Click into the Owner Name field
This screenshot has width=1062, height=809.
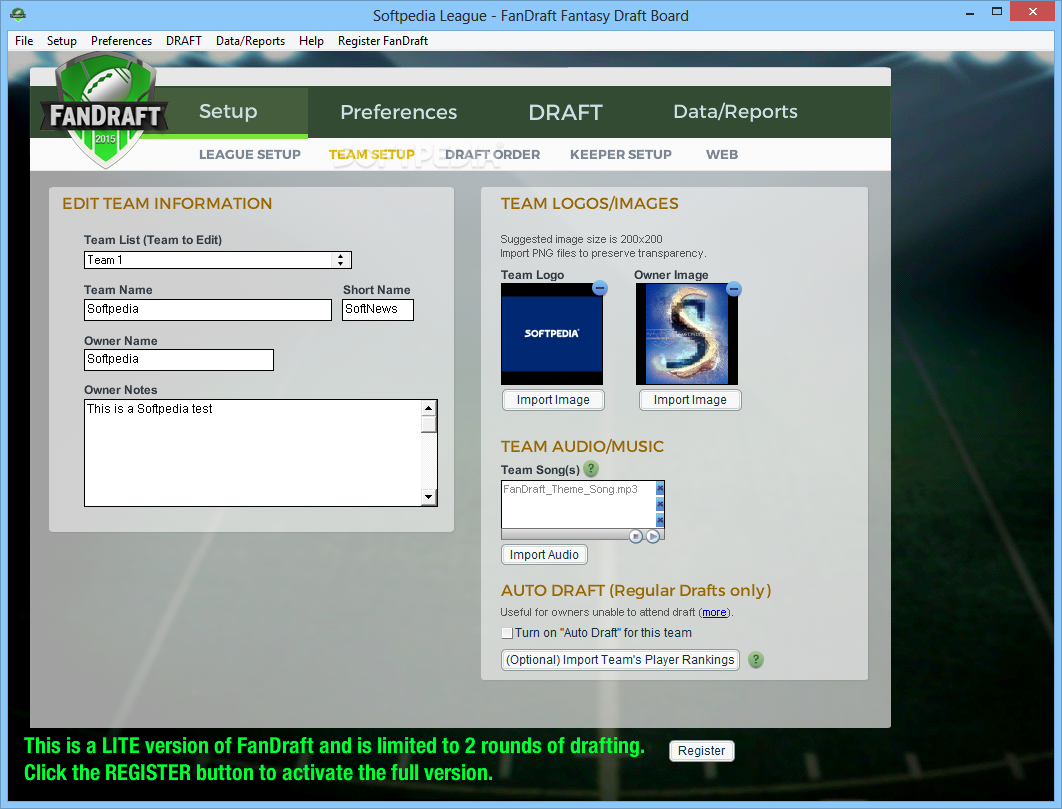coord(179,360)
